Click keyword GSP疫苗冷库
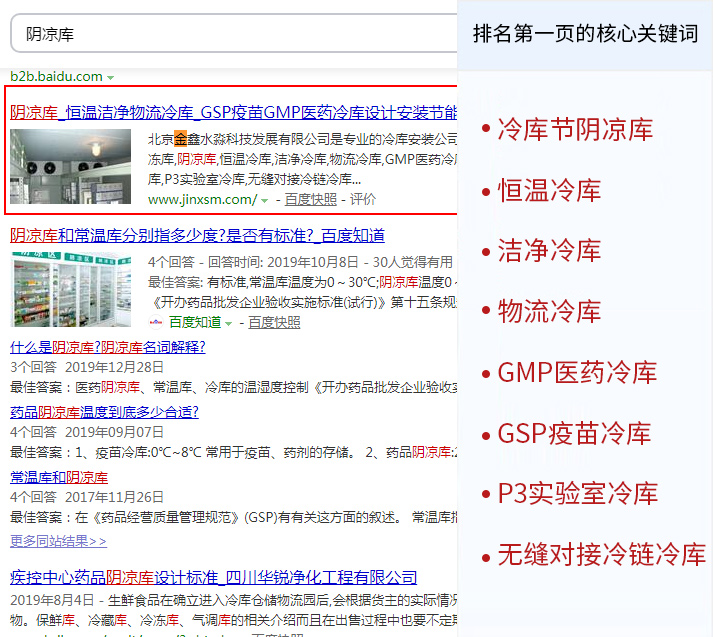Screen dimensions: 713x637 574,433
